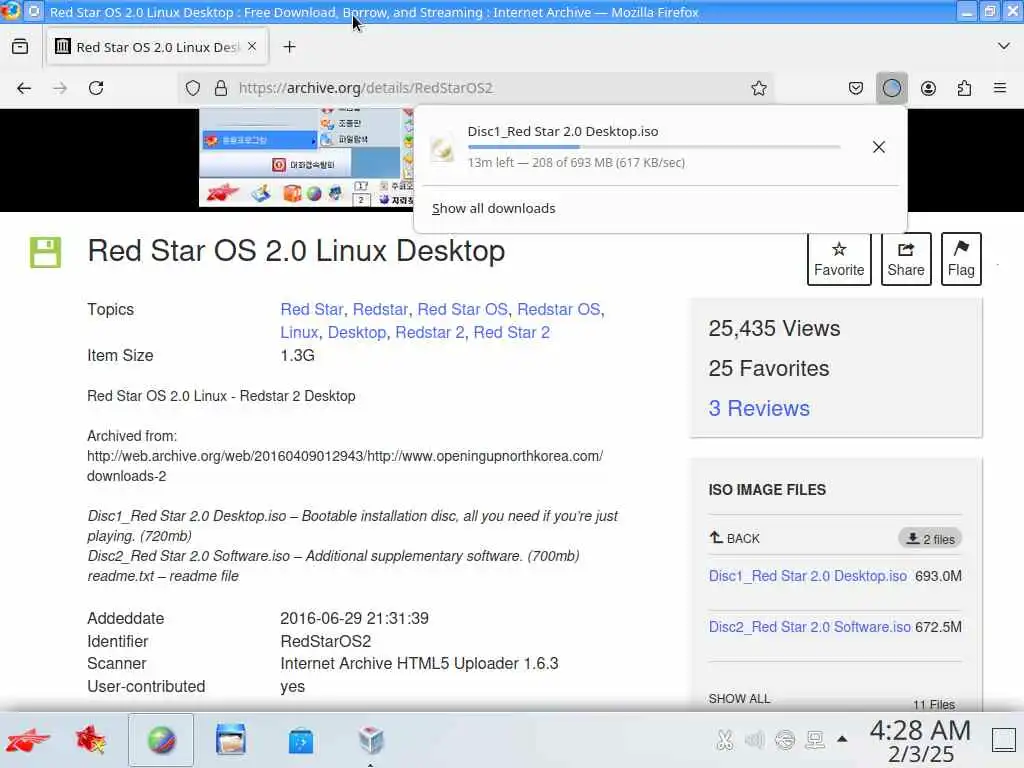1024x768 pixels.
Task: Open the cube package taskbar icon
Action: (371, 741)
